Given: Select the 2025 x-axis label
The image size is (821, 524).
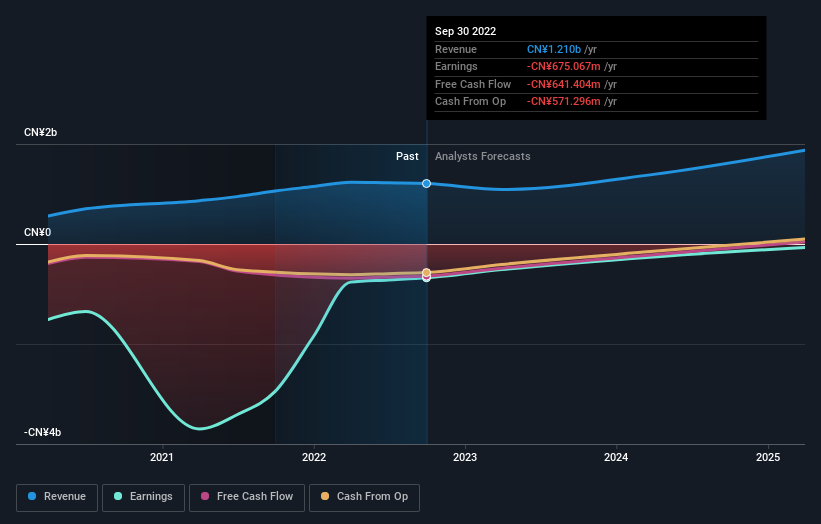Looking at the screenshot, I should click(x=768, y=457).
